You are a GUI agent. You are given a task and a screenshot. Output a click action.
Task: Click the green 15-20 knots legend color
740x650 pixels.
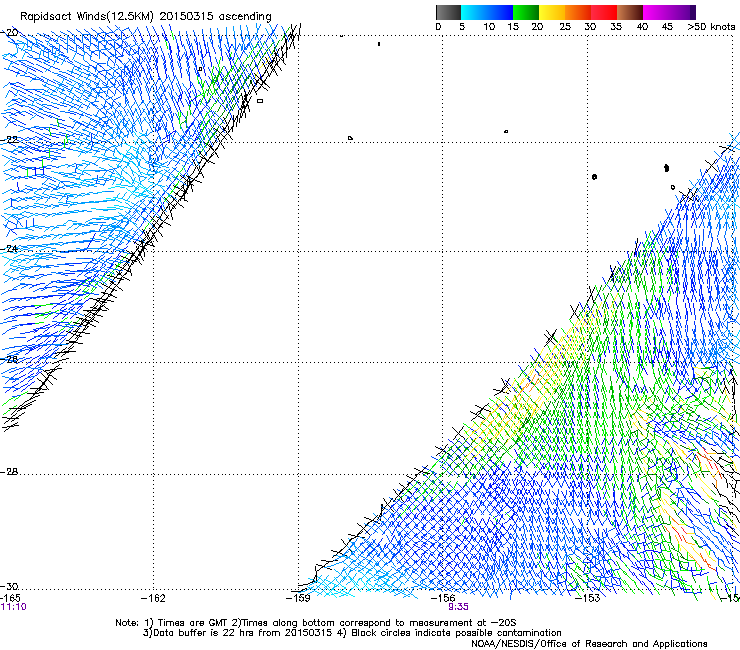(526, 12)
